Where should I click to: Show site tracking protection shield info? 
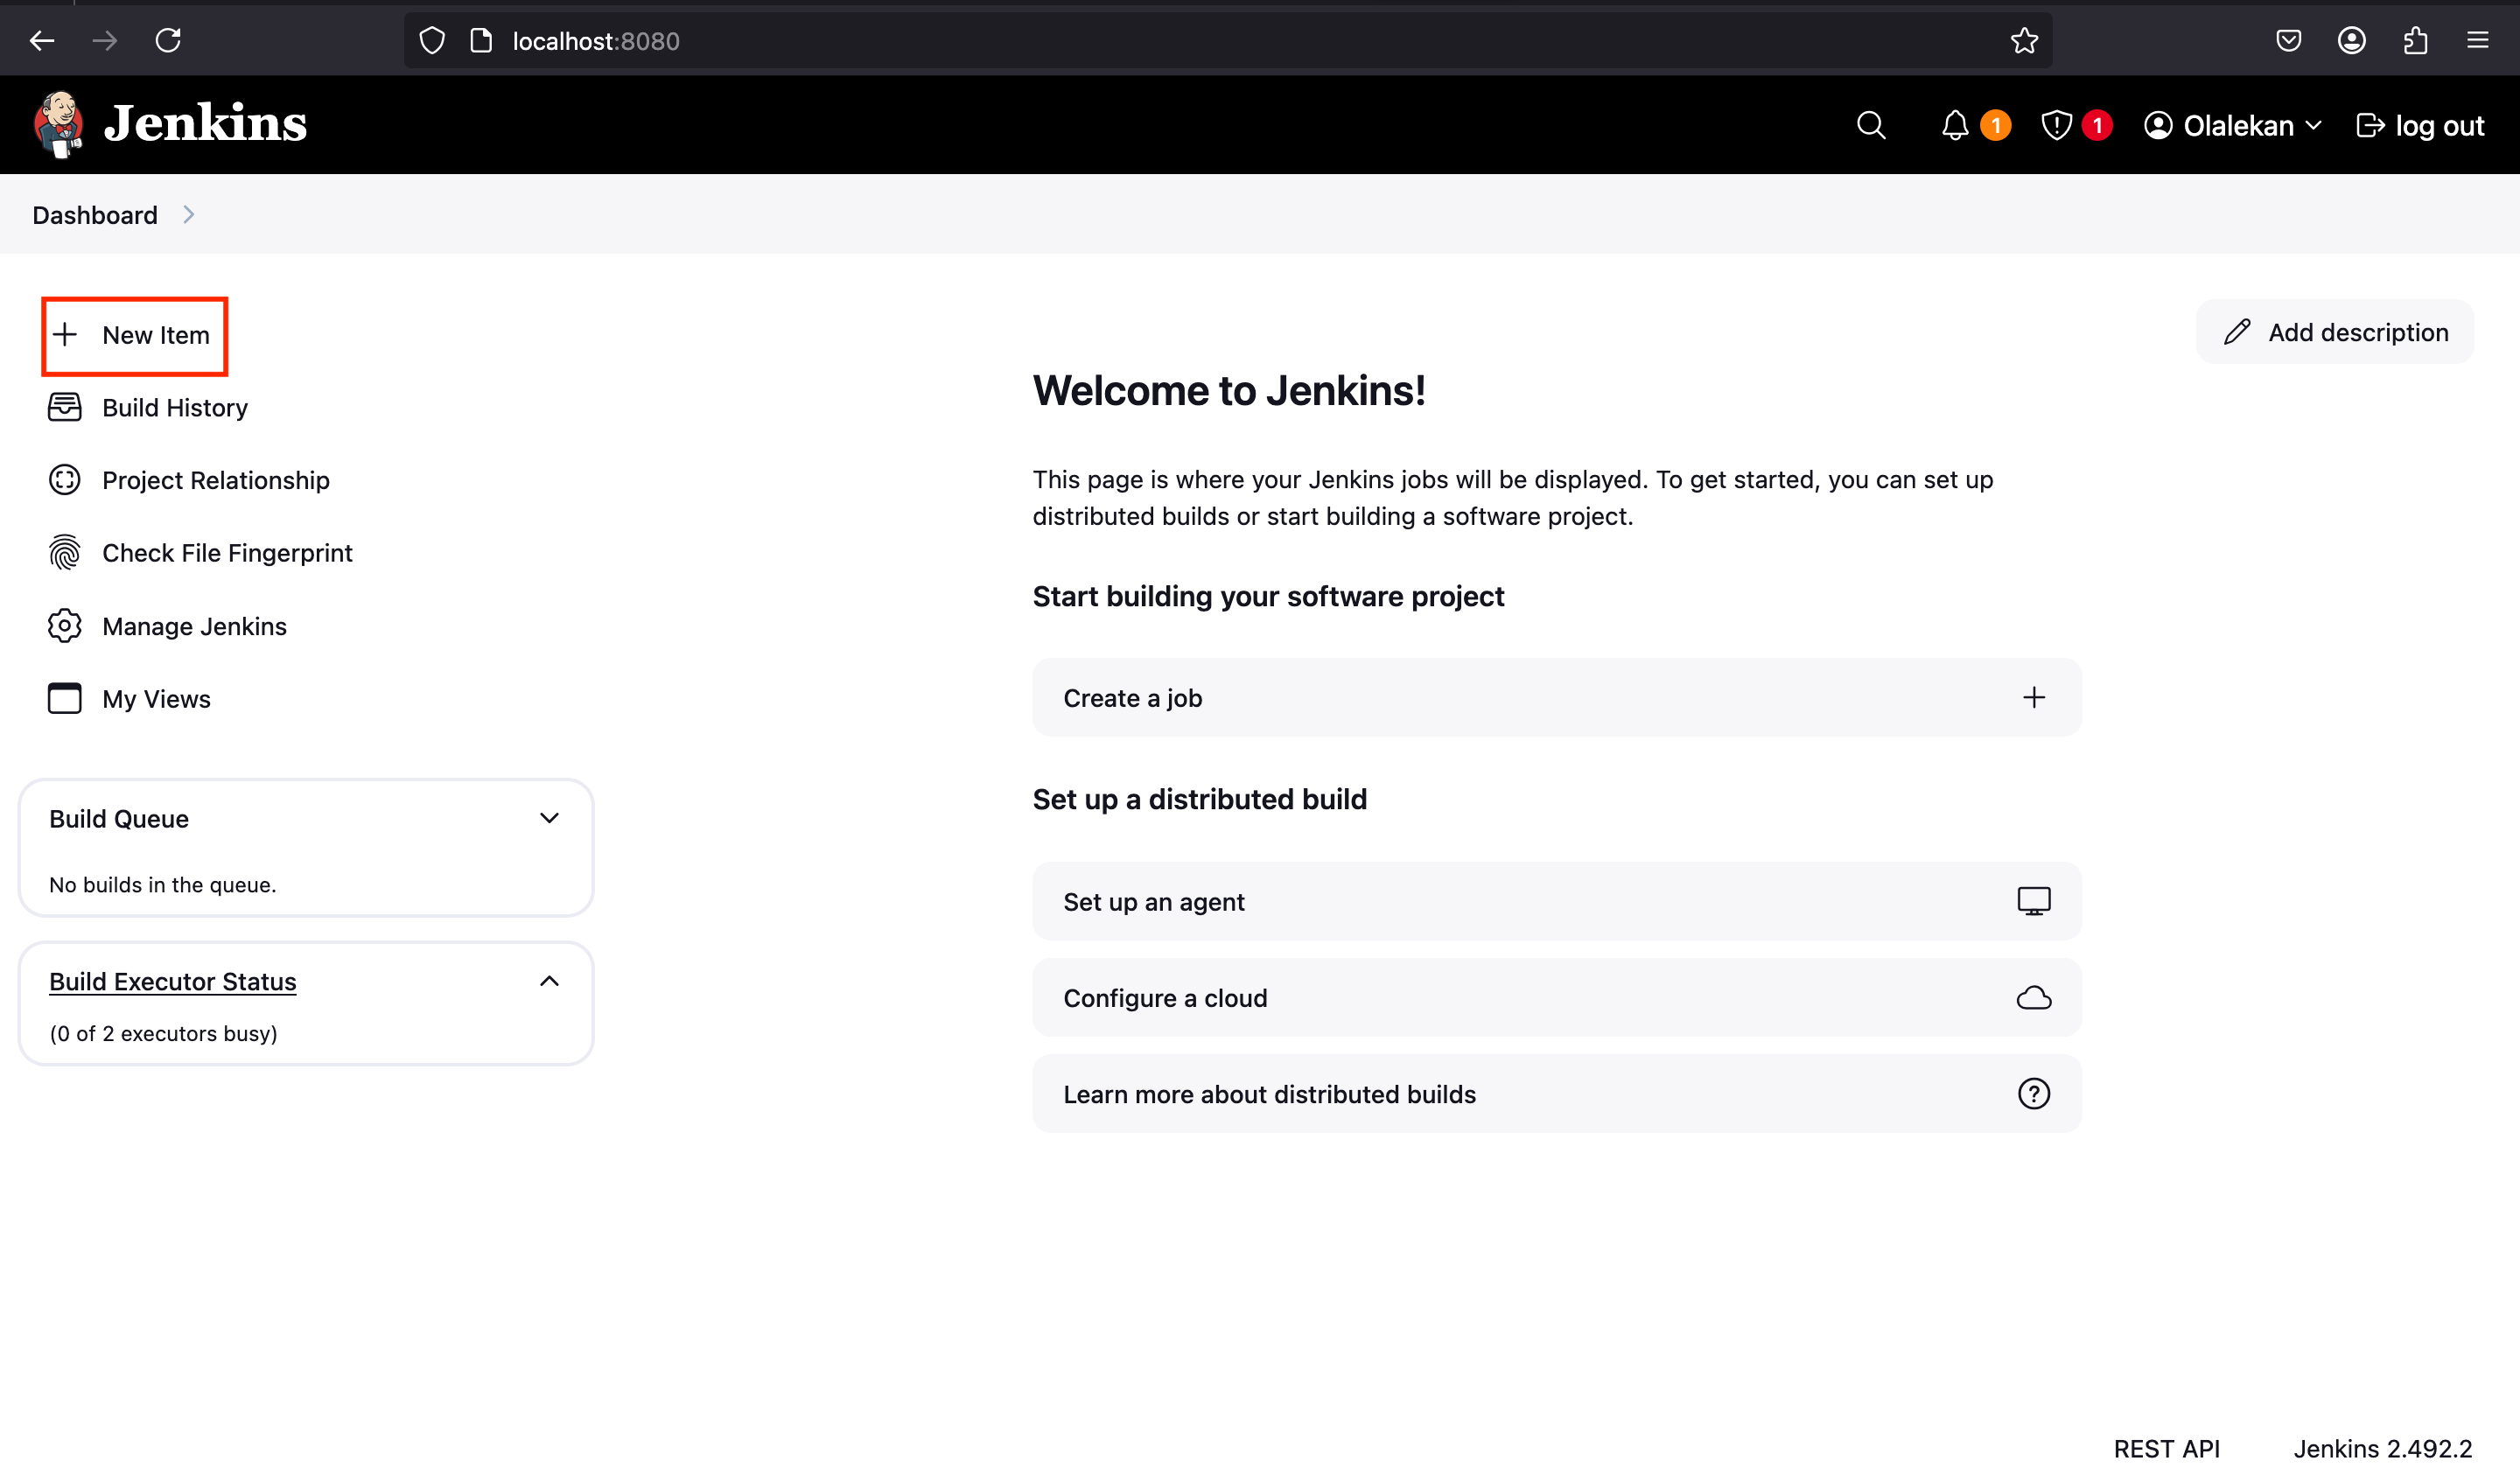(432, 41)
